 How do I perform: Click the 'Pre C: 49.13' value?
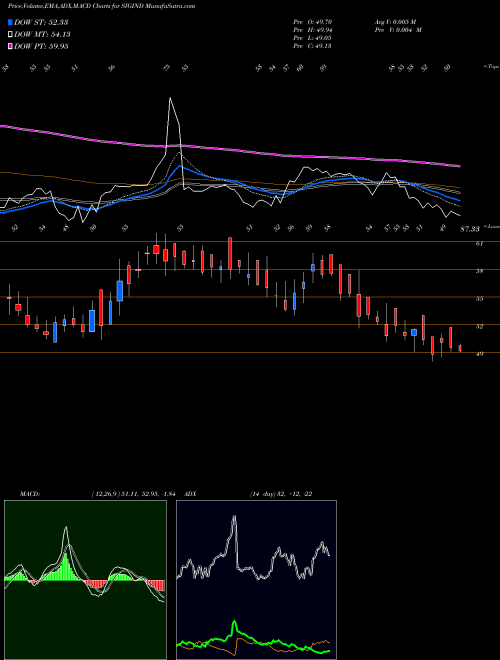[x=313, y=46]
